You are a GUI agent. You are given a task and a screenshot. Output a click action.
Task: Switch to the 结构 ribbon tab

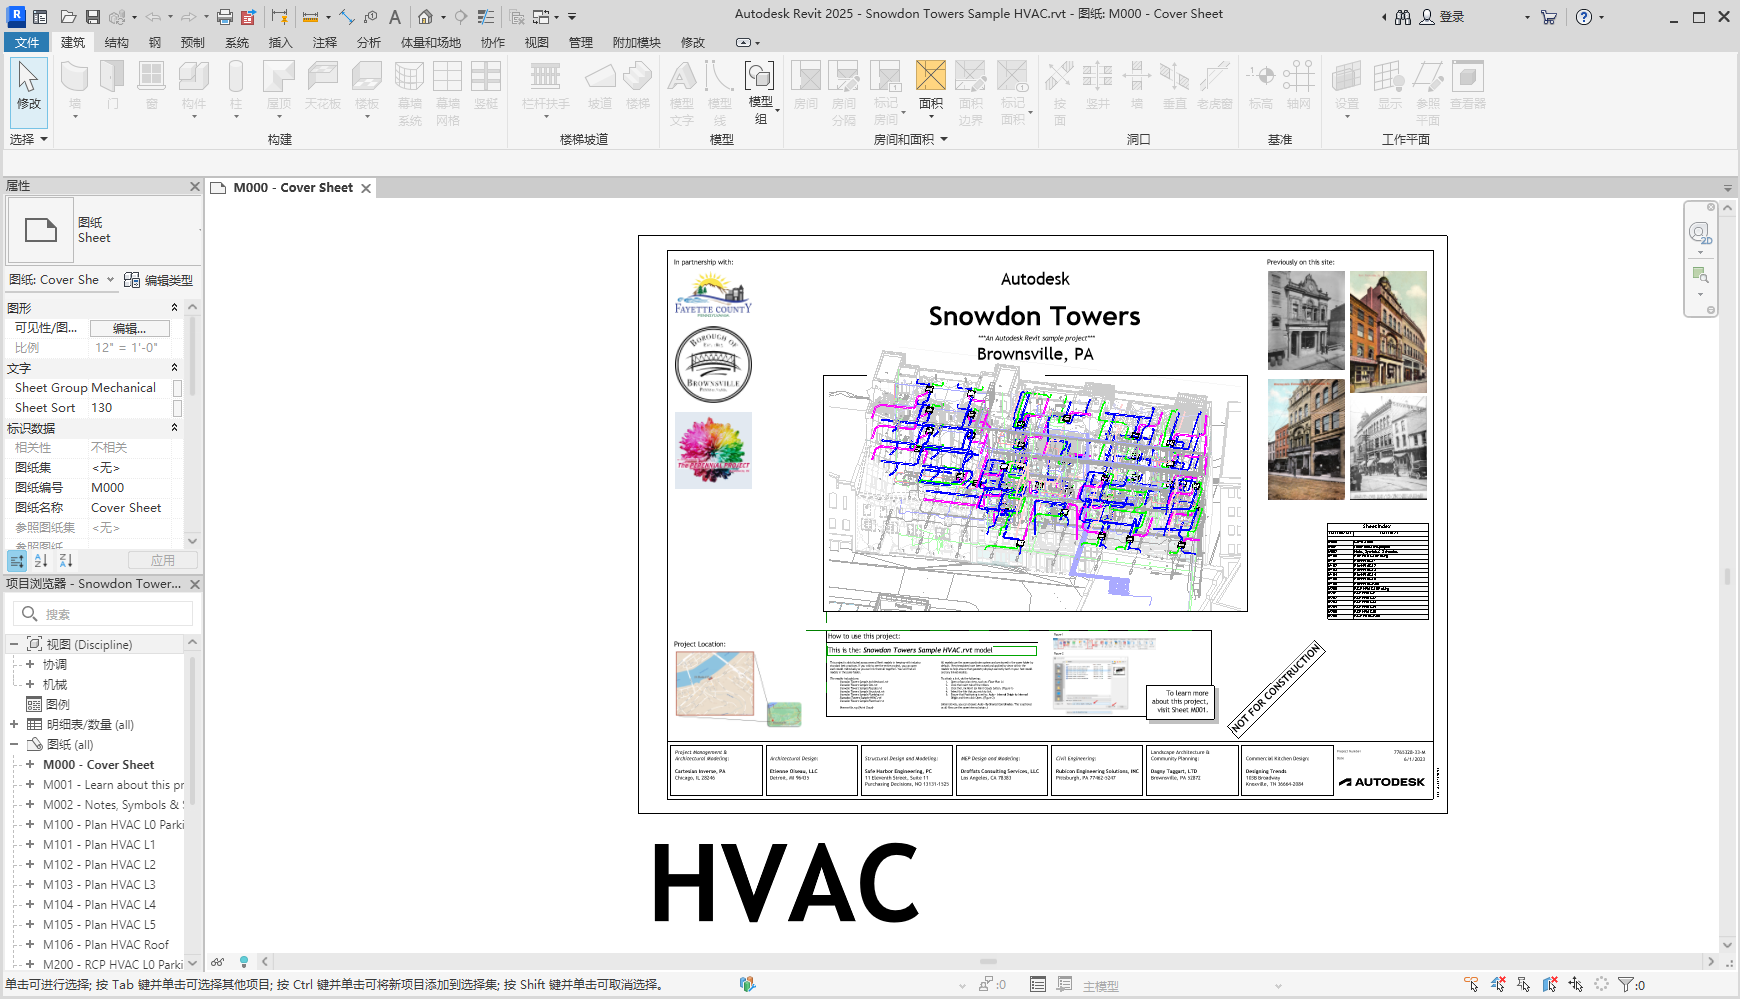117,42
